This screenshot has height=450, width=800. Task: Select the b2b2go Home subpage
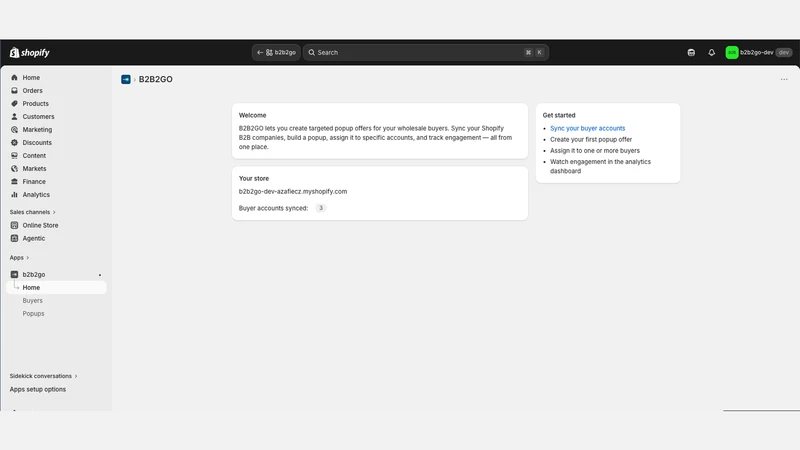[x=56, y=288]
